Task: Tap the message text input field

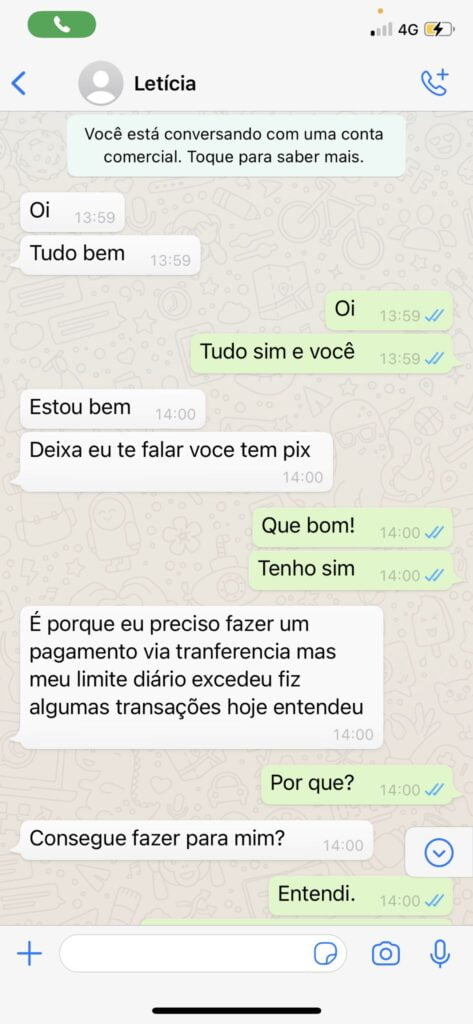Action: (203, 954)
